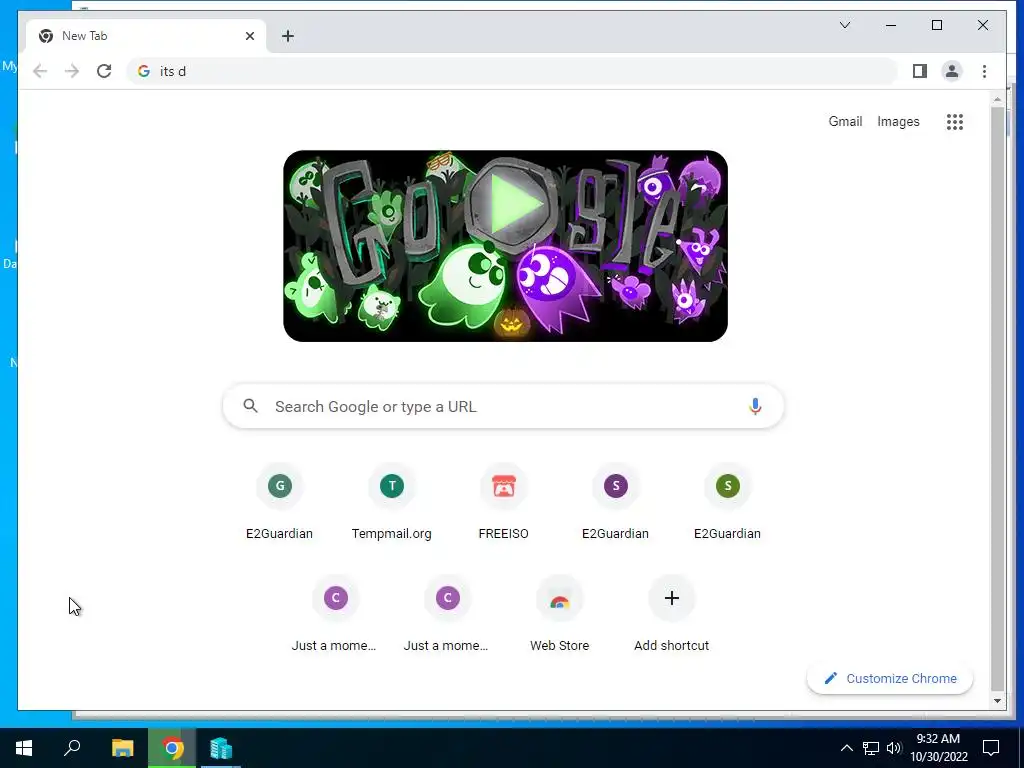Select the New Tab tab
This screenshot has height=768, width=1024.
[146, 36]
